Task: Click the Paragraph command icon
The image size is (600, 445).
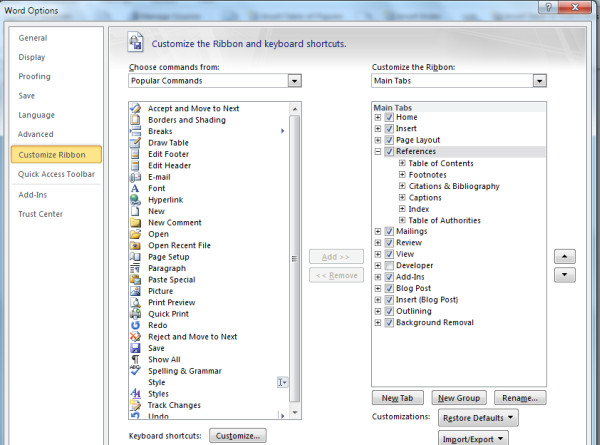Action: [135, 268]
